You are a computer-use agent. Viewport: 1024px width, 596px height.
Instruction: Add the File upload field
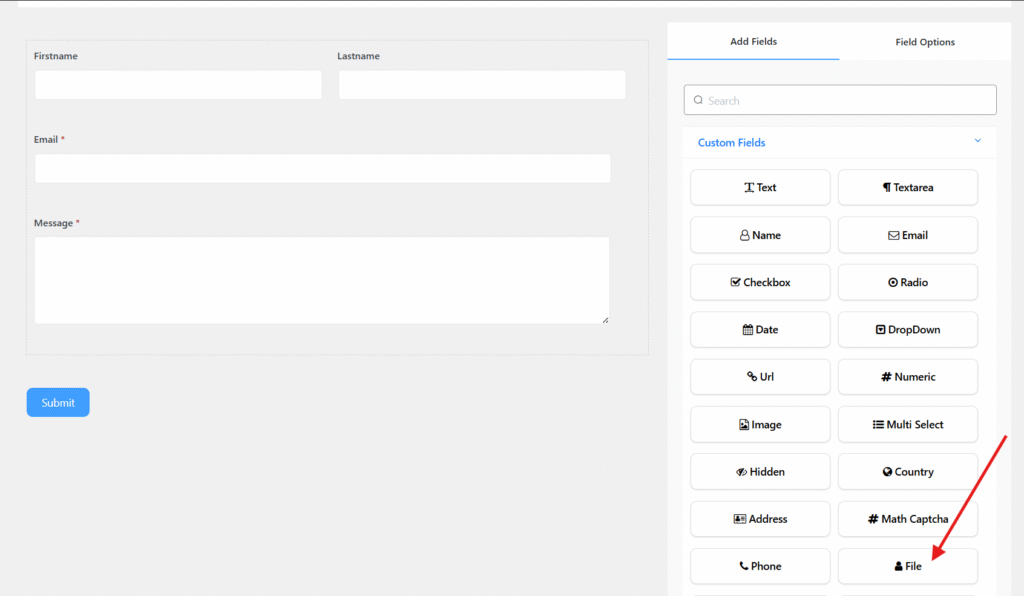tap(907, 566)
